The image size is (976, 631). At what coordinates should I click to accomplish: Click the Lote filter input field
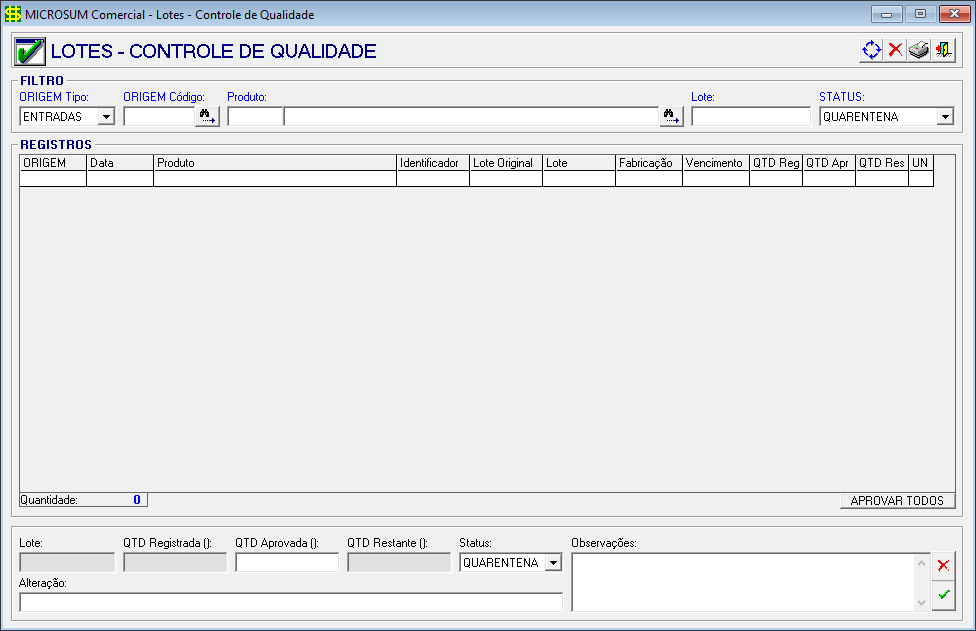(750, 117)
